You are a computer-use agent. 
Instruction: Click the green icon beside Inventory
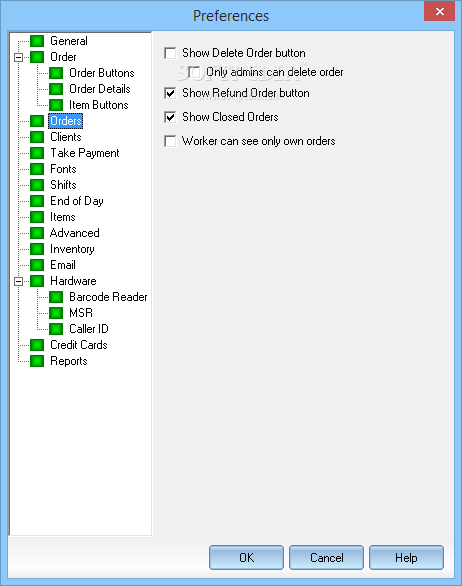[x=37, y=249]
